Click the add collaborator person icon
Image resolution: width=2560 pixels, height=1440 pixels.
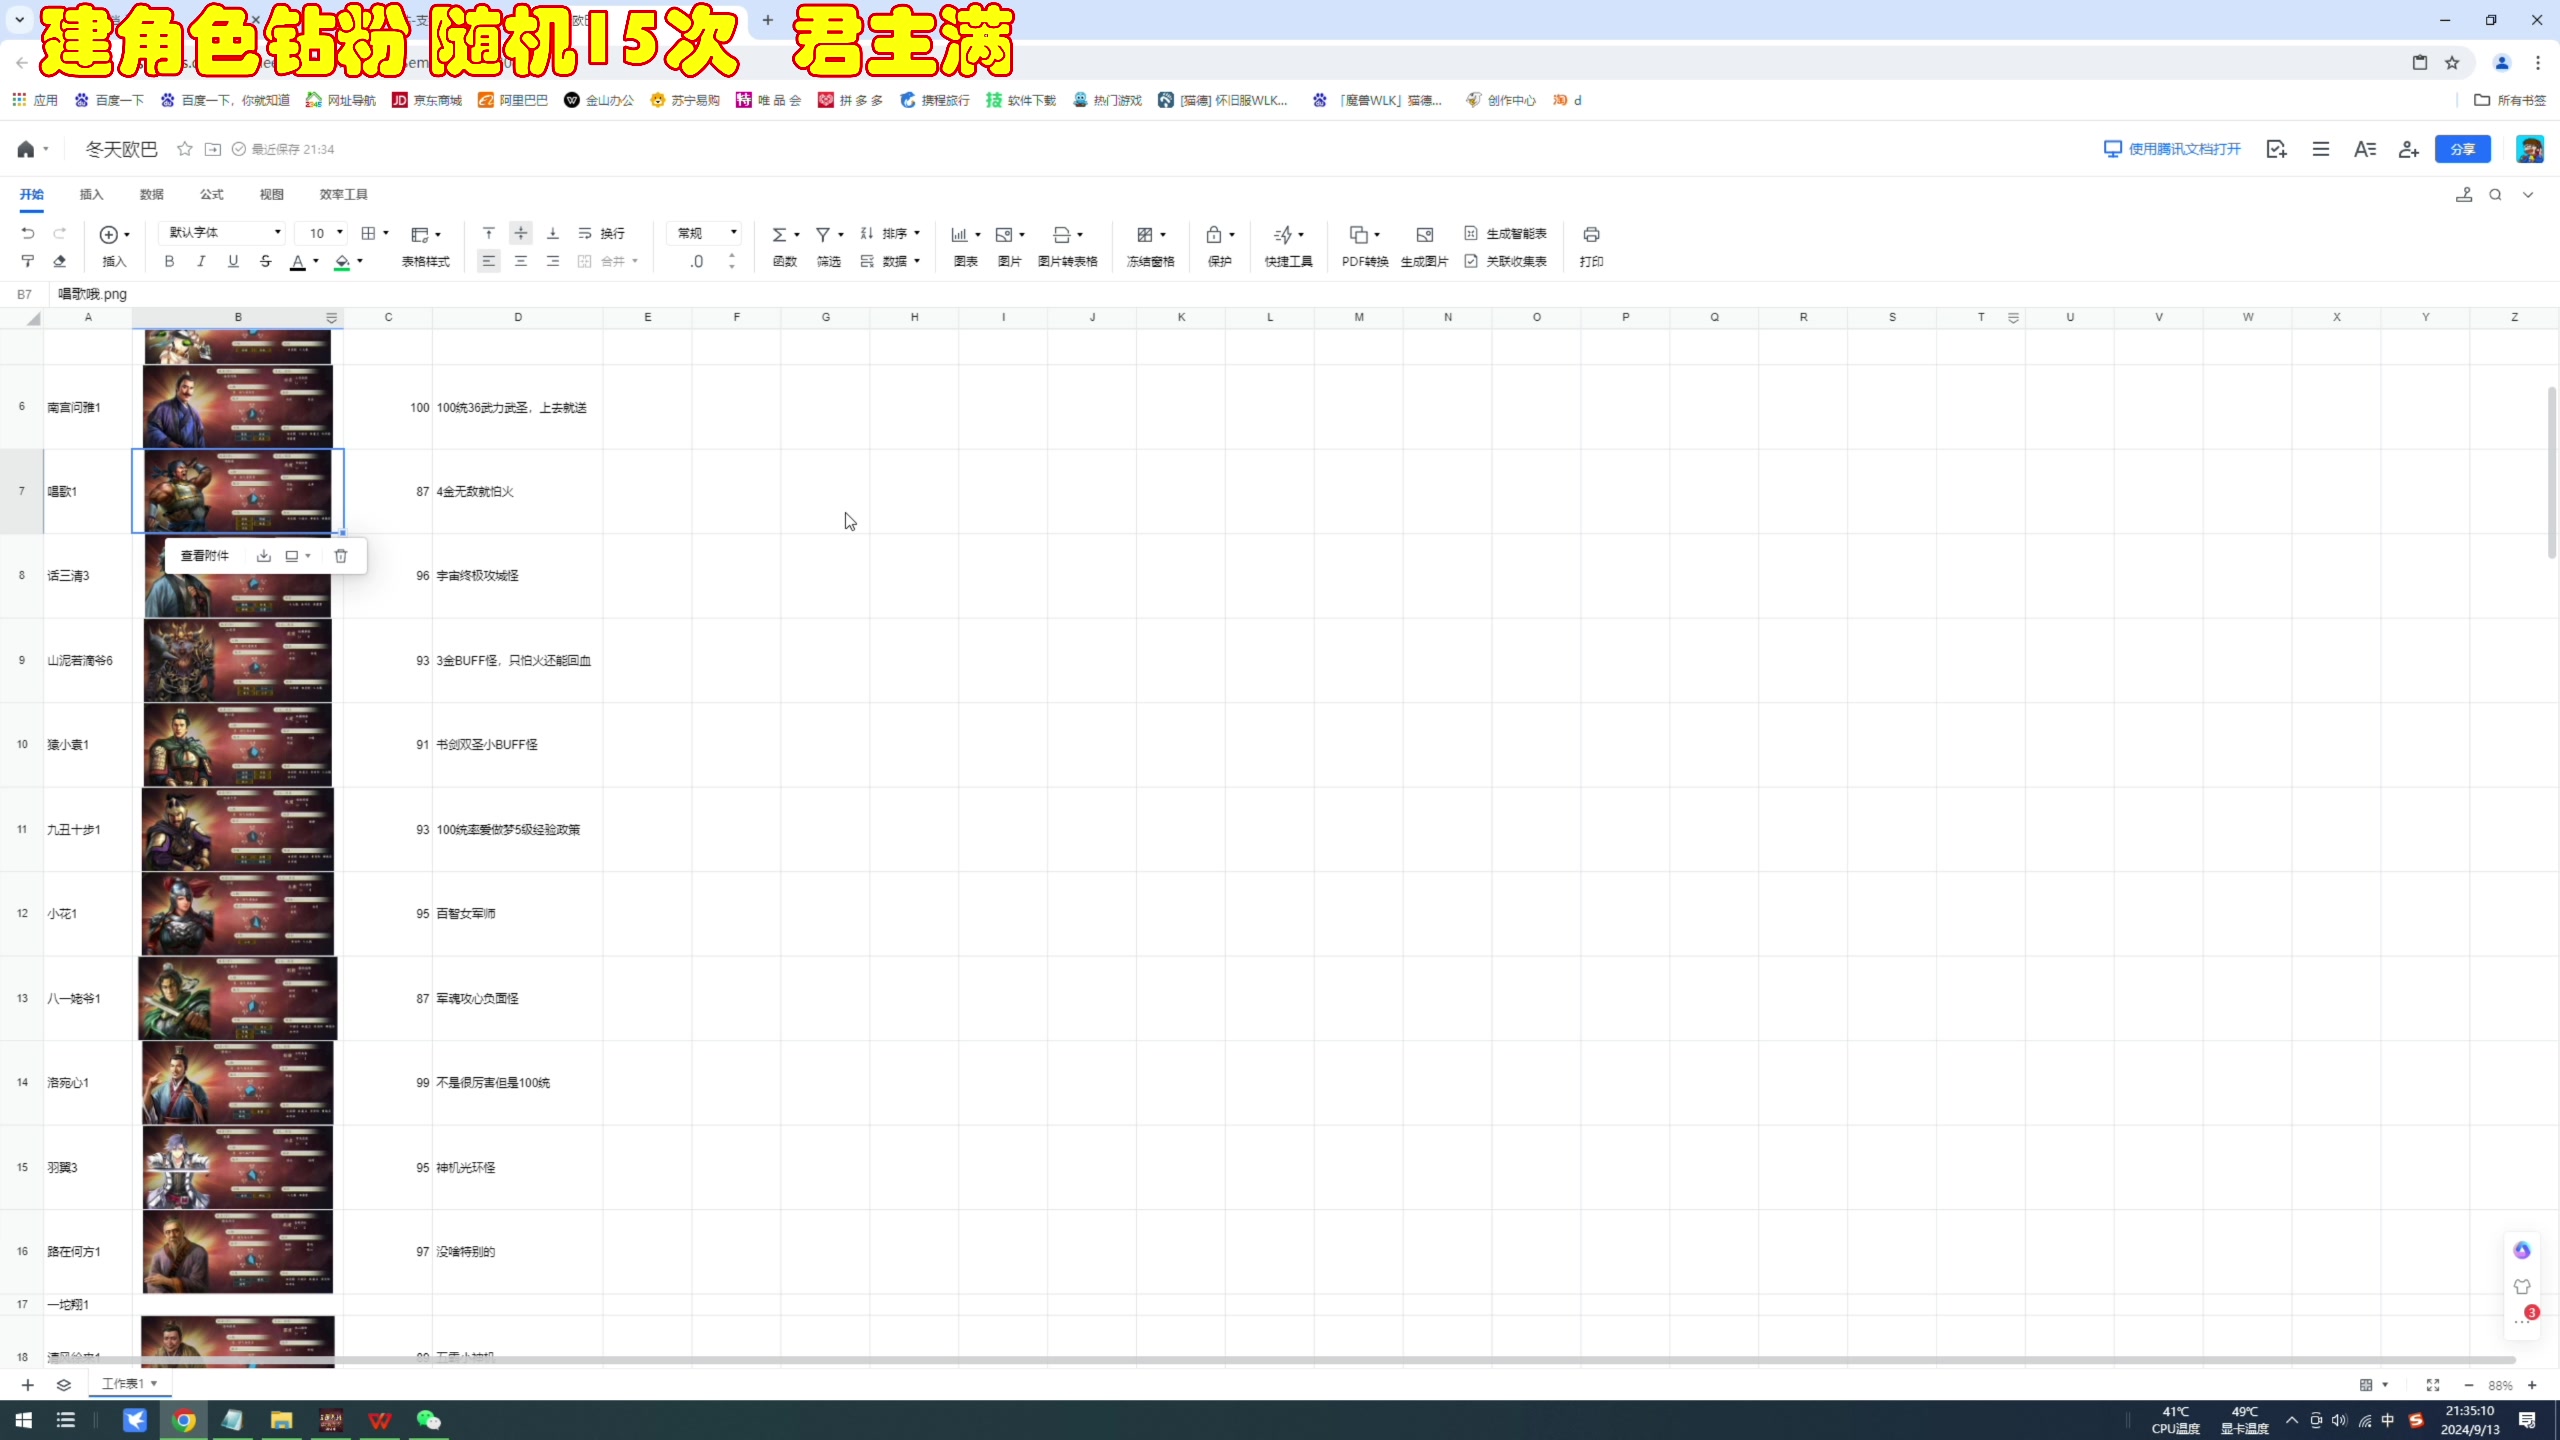2408,149
